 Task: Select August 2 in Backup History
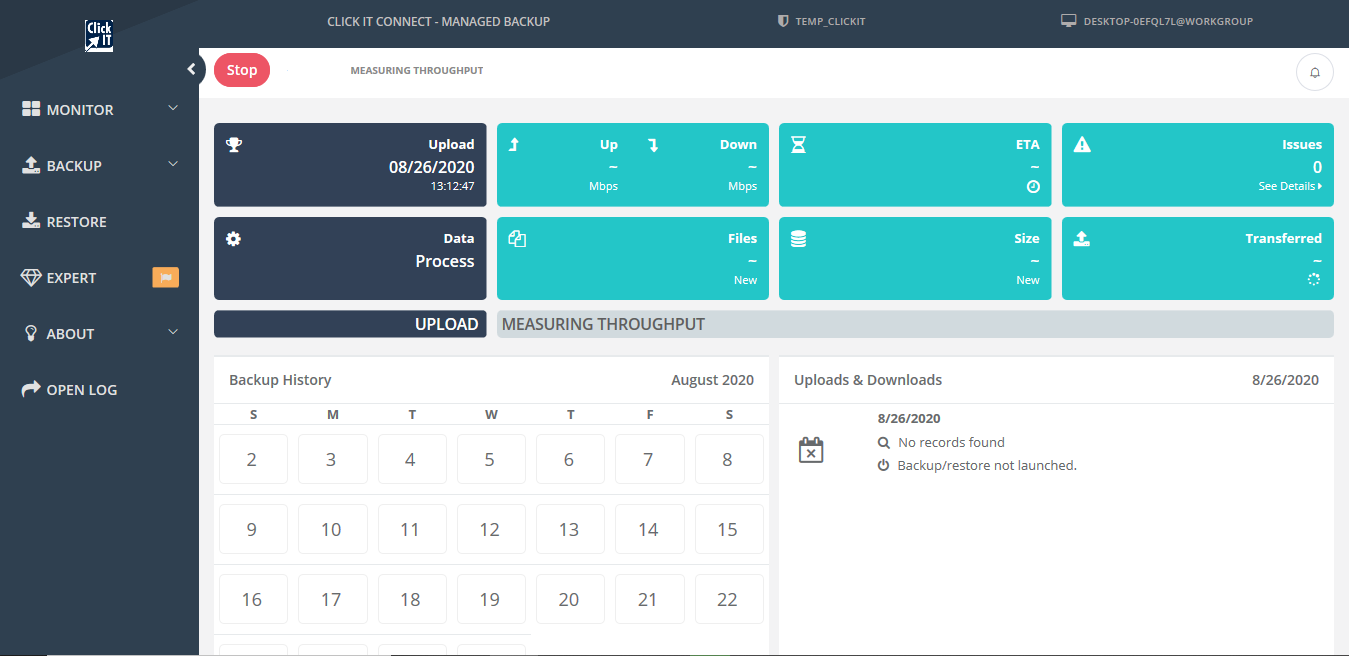point(253,460)
